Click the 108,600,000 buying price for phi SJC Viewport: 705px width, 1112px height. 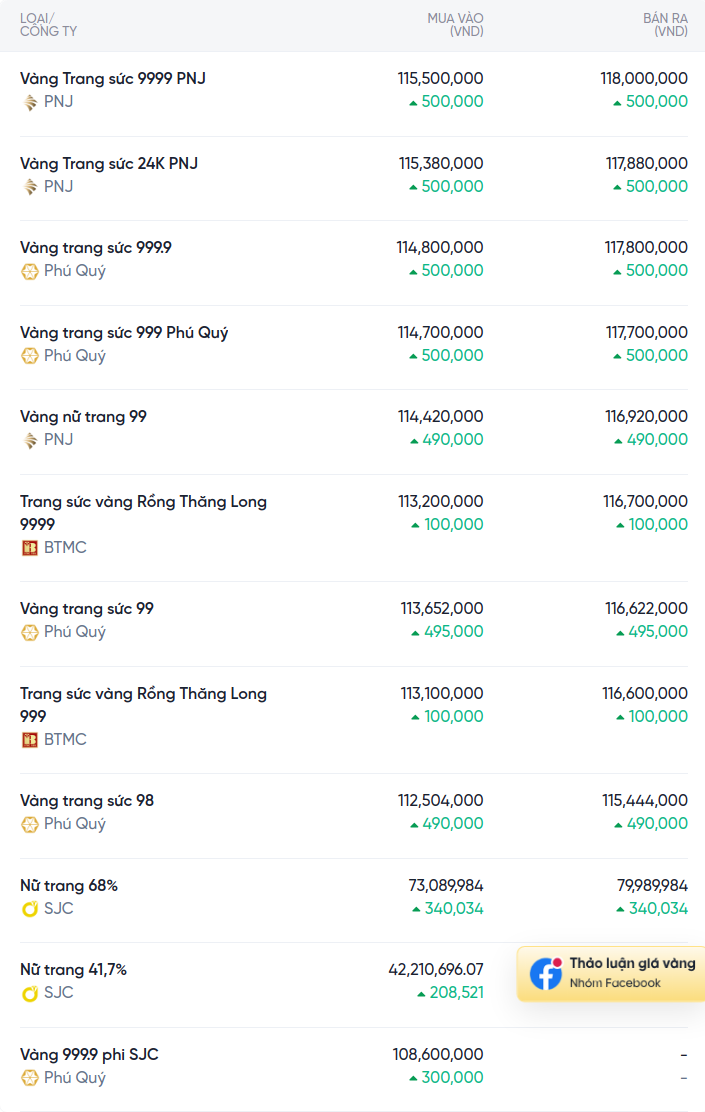click(x=438, y=1055)
